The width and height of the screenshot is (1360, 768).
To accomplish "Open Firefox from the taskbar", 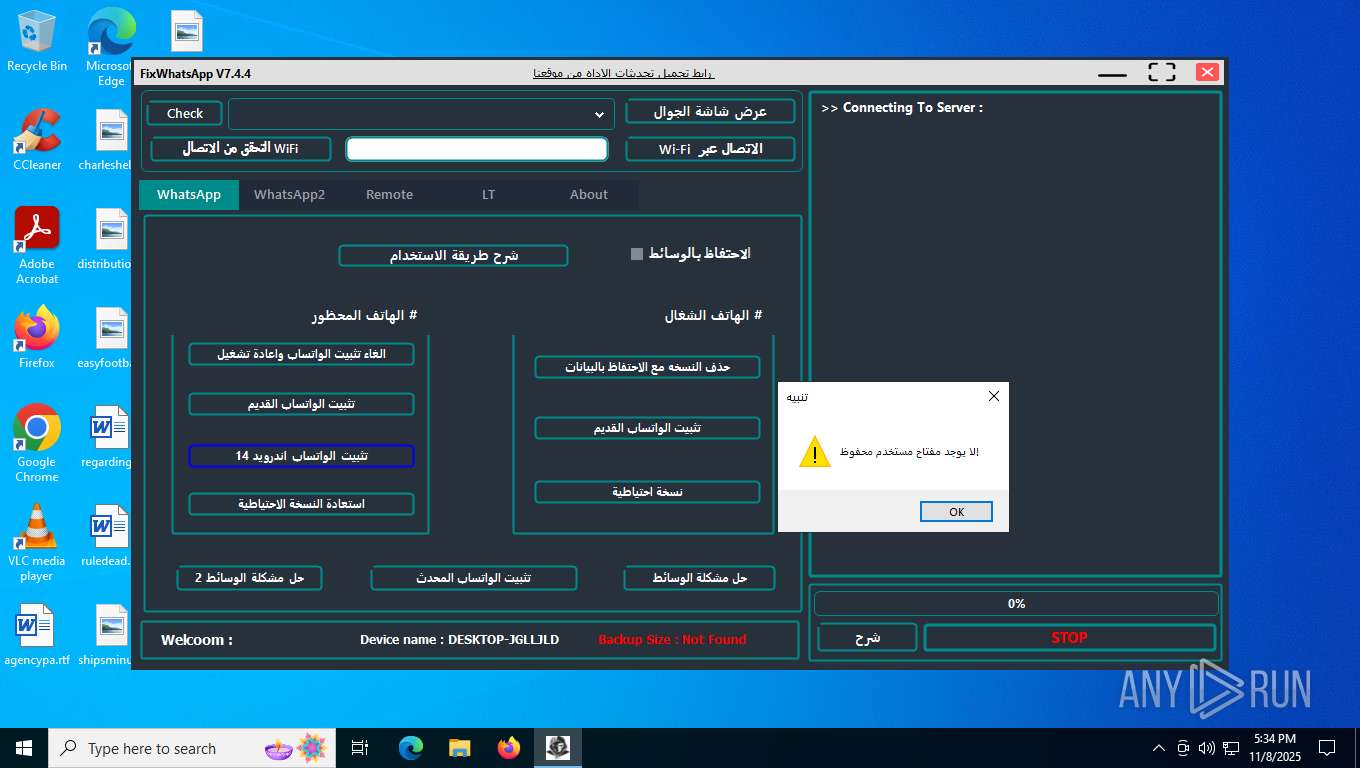I will pos(508,748).
